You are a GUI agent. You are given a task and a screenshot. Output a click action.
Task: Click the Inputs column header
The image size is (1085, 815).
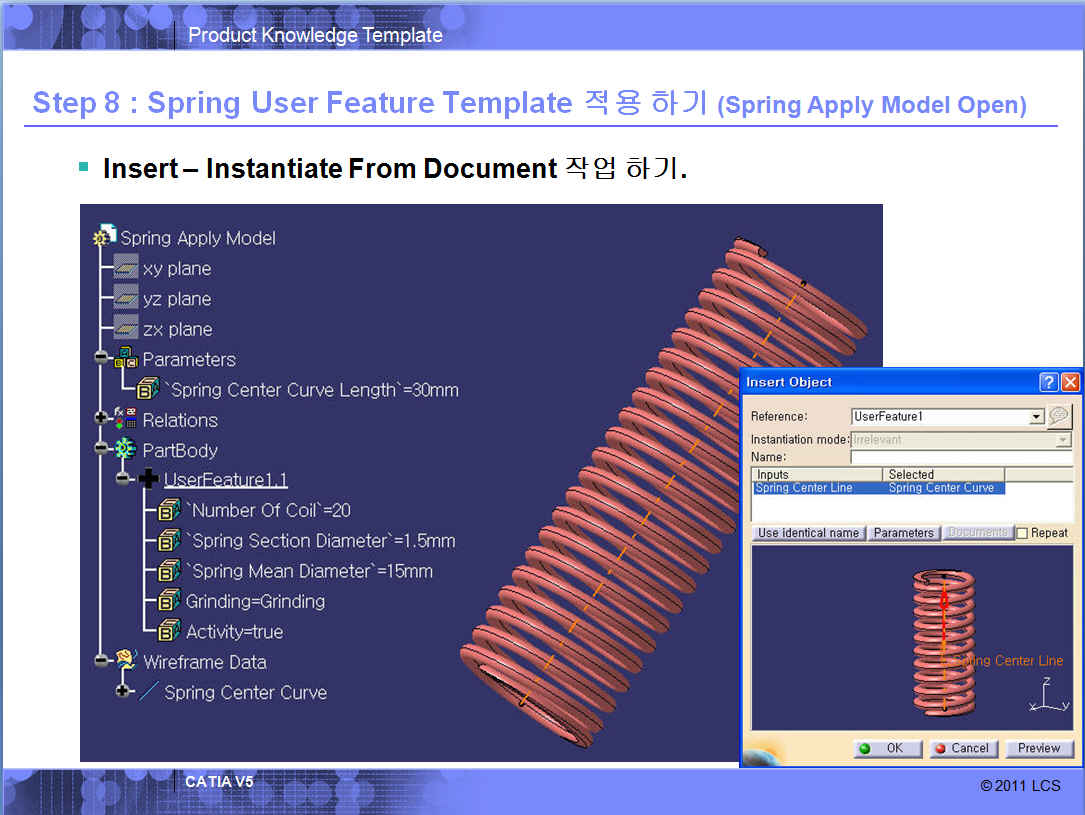pos(816,474)
